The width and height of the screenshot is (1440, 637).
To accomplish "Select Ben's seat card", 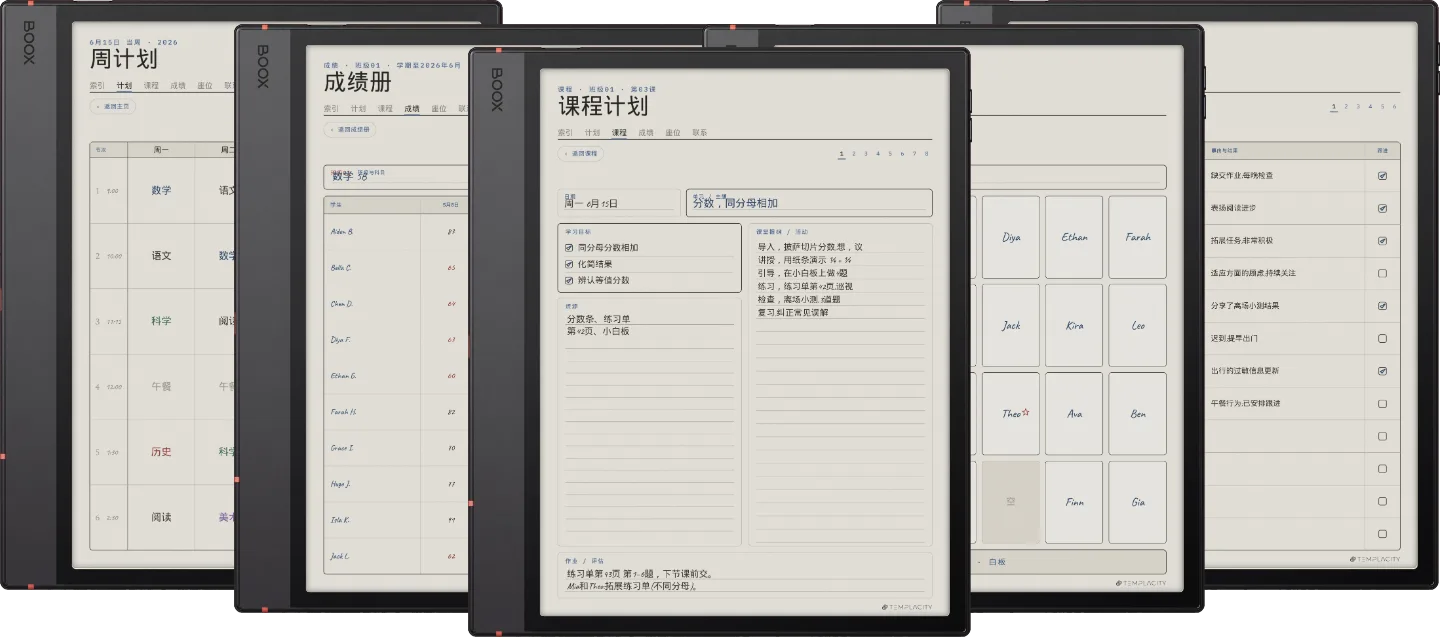I will 1137,414.
